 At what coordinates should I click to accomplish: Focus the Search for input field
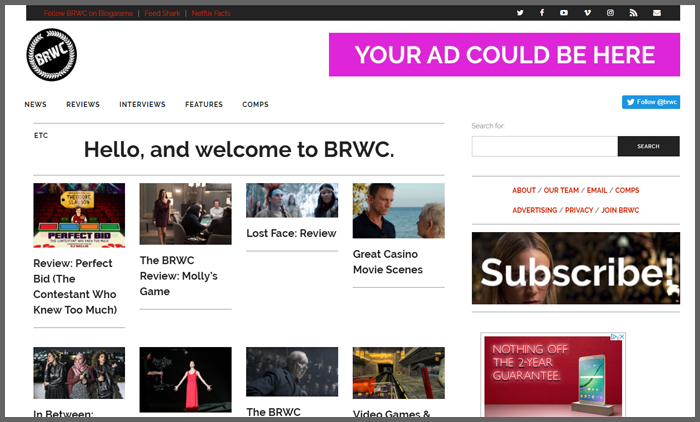(x=545, y=146)
